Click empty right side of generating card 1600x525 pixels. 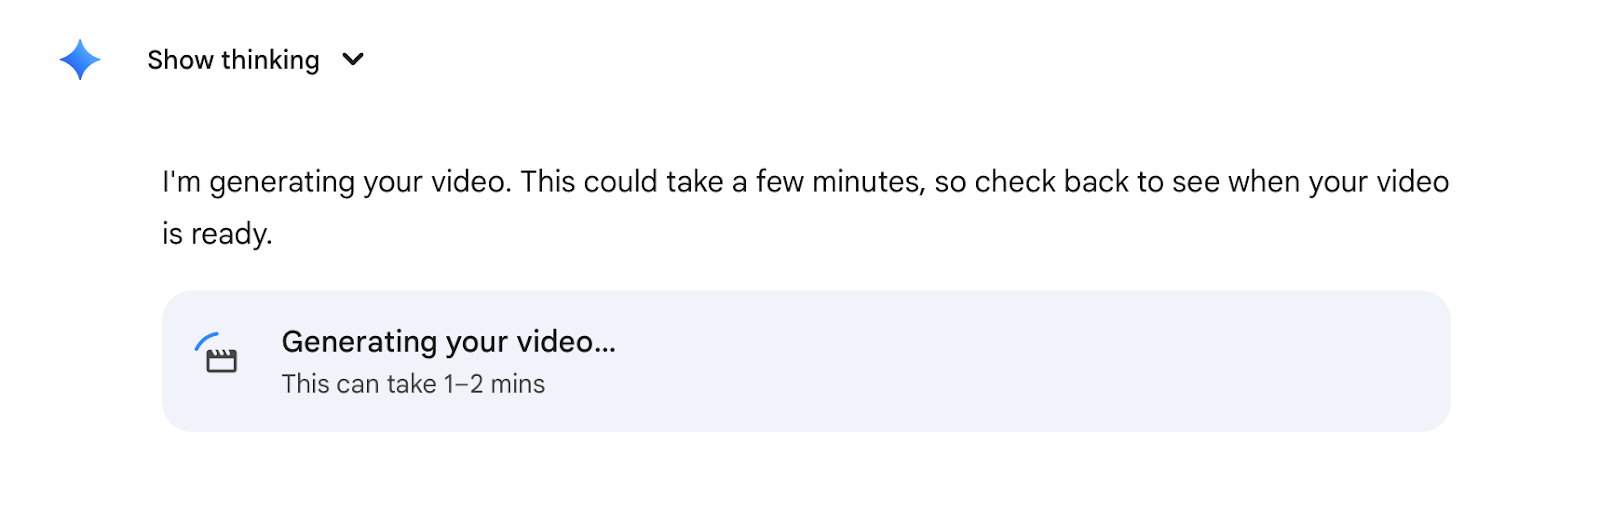[1100, 361]
